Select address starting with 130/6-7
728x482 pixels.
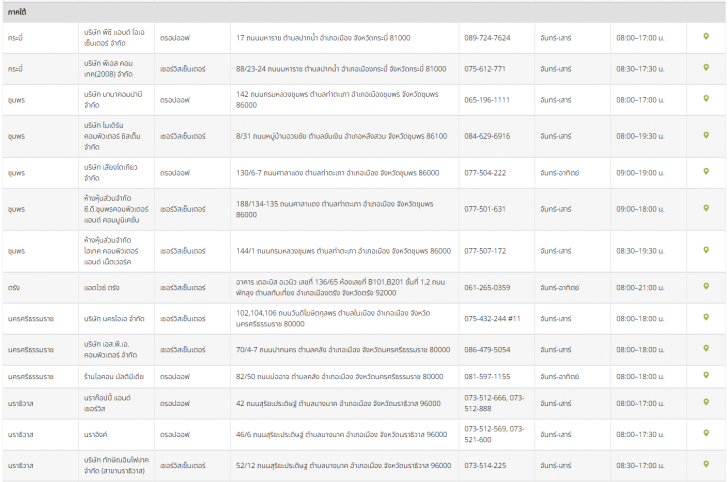click(x=338, y=173)
